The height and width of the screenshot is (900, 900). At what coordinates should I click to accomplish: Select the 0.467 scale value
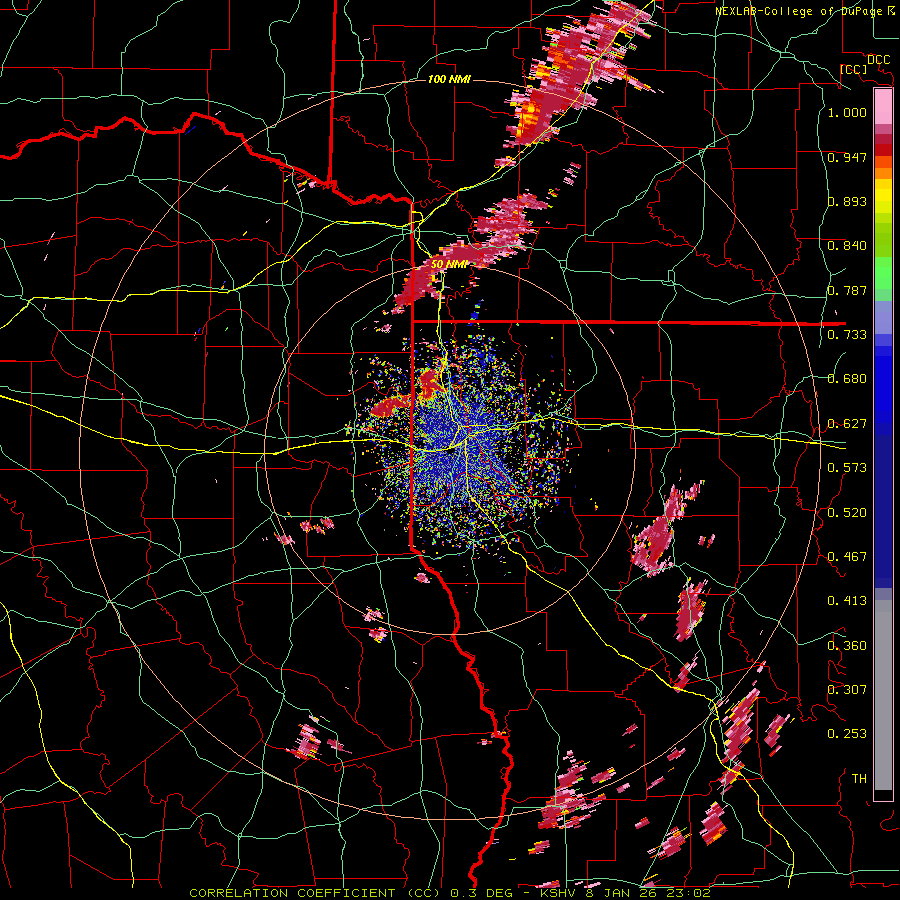click(847, 557)
